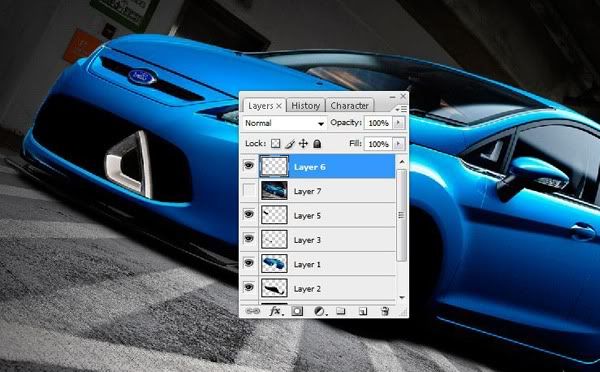The height and width of the screenshot is (372, 600).
Task: Add a layer mask
Action: click(297, 311)
